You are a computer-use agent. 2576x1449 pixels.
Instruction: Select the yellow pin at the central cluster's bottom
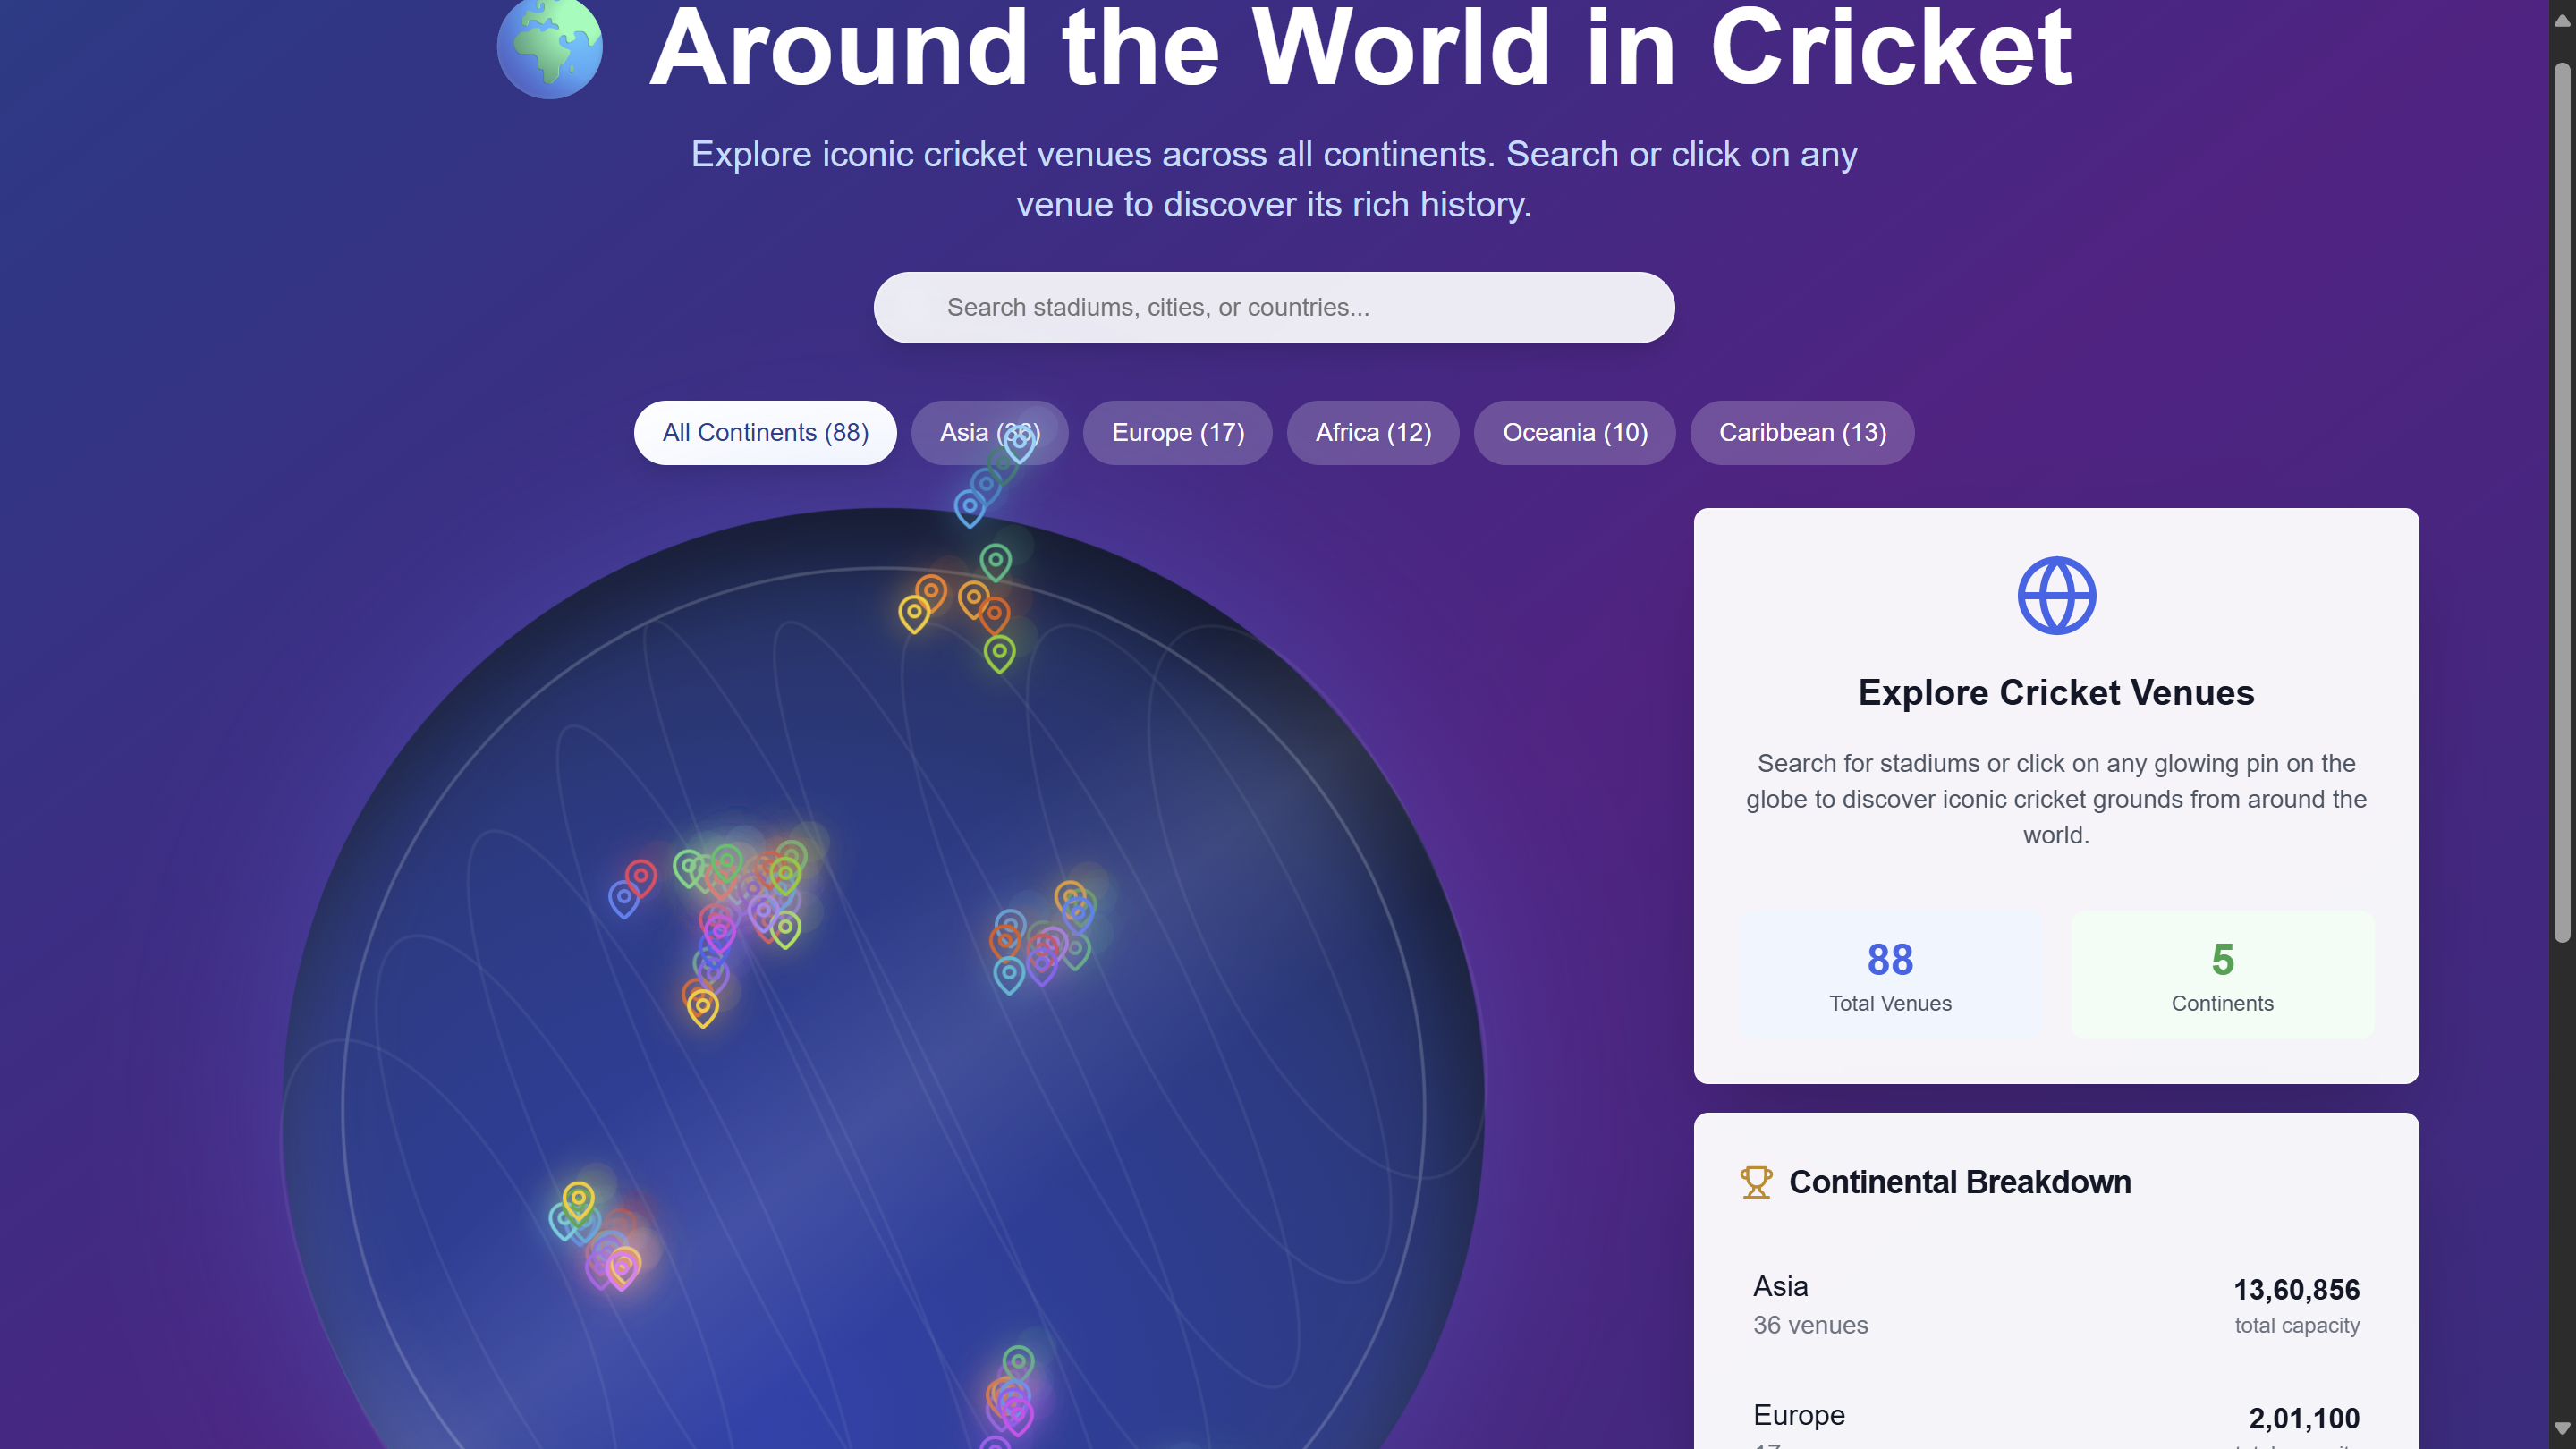coord(703,1008)
